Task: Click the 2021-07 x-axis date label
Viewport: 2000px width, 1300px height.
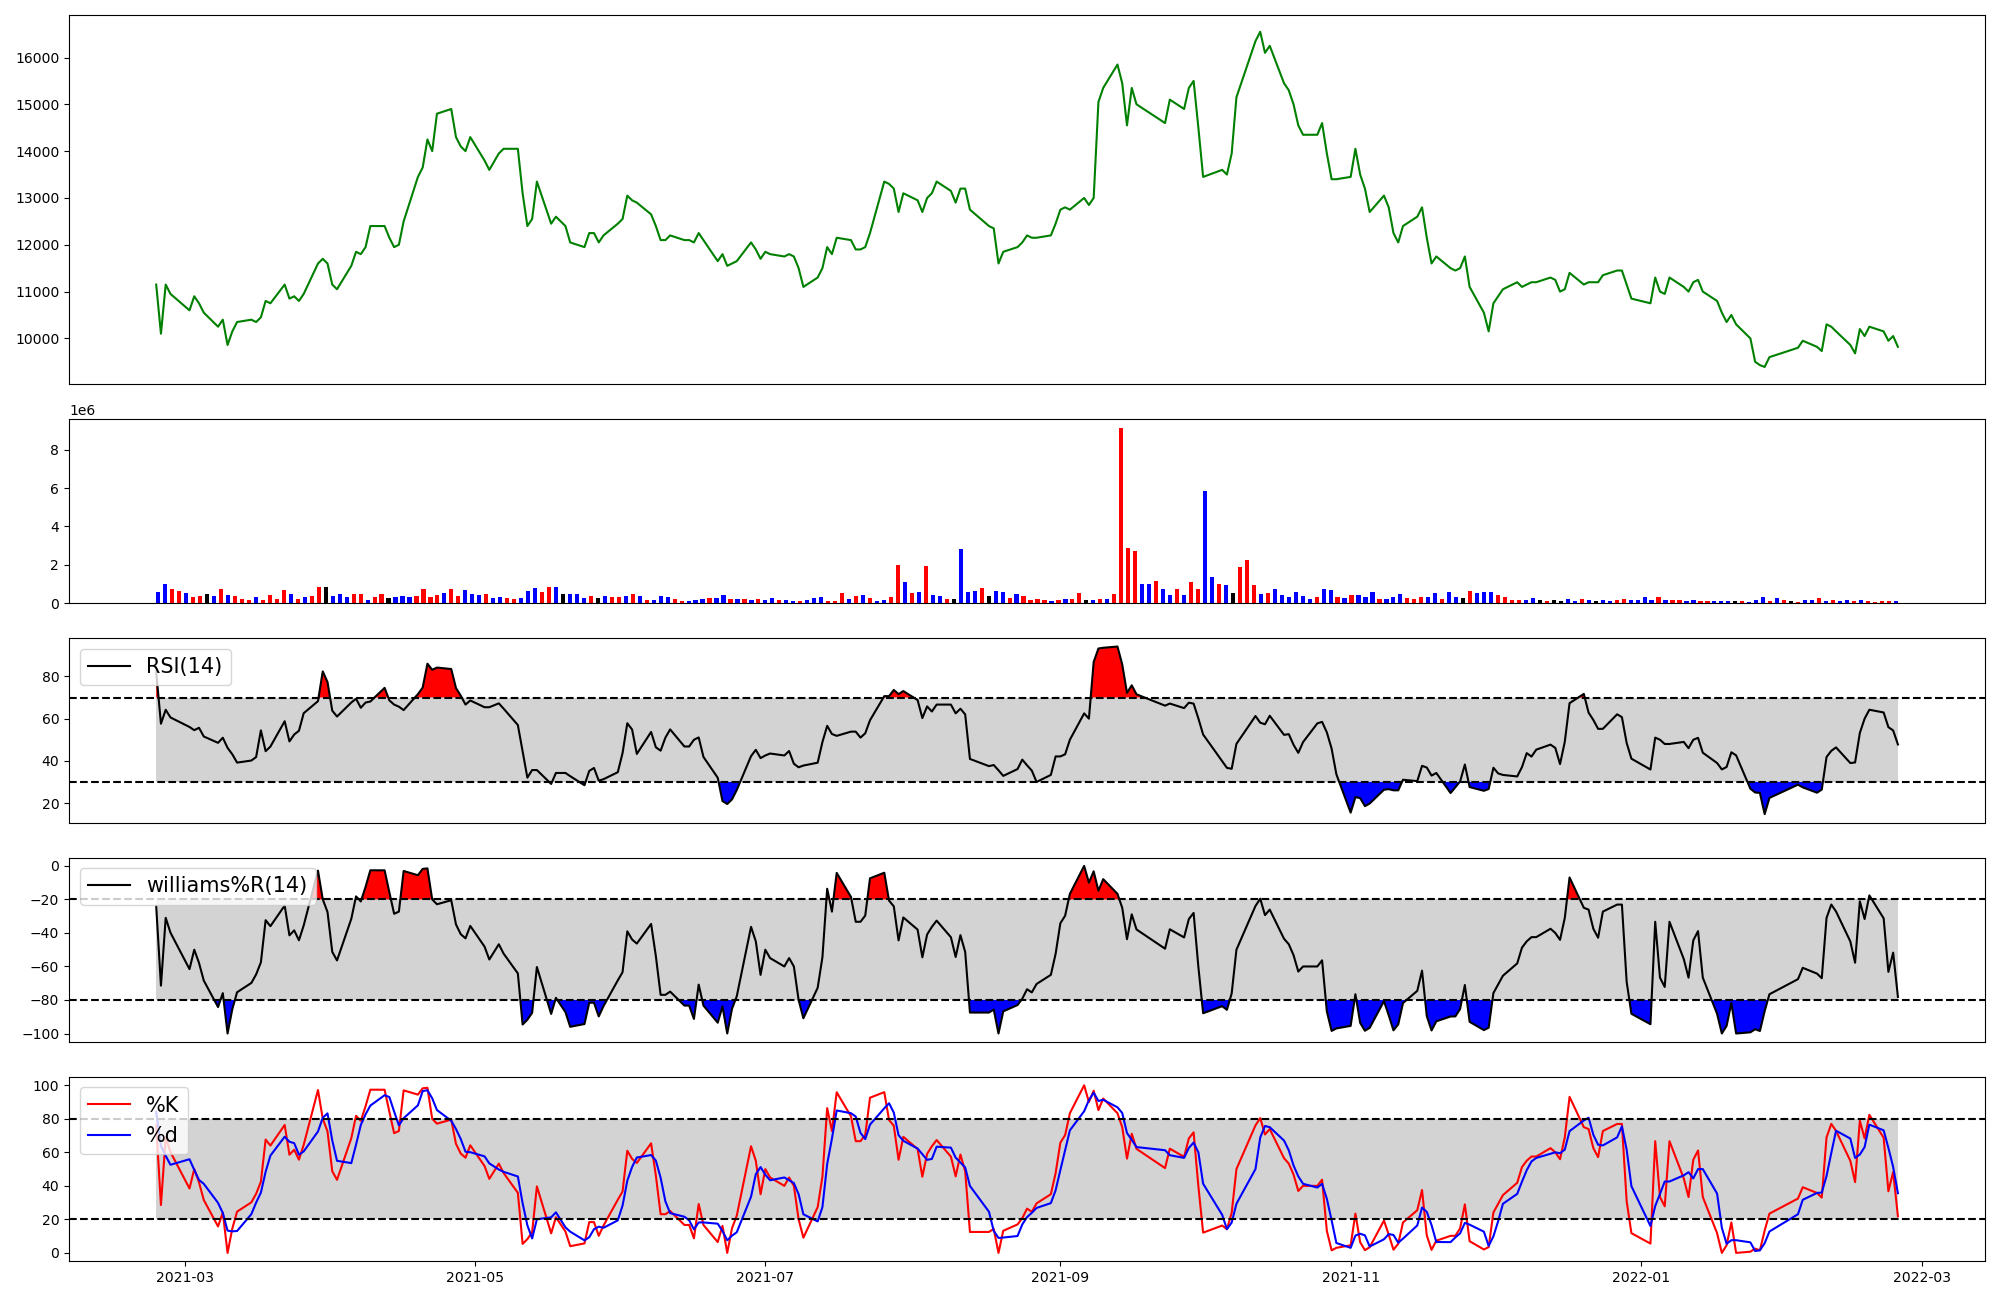Action: pos(765,1277)
